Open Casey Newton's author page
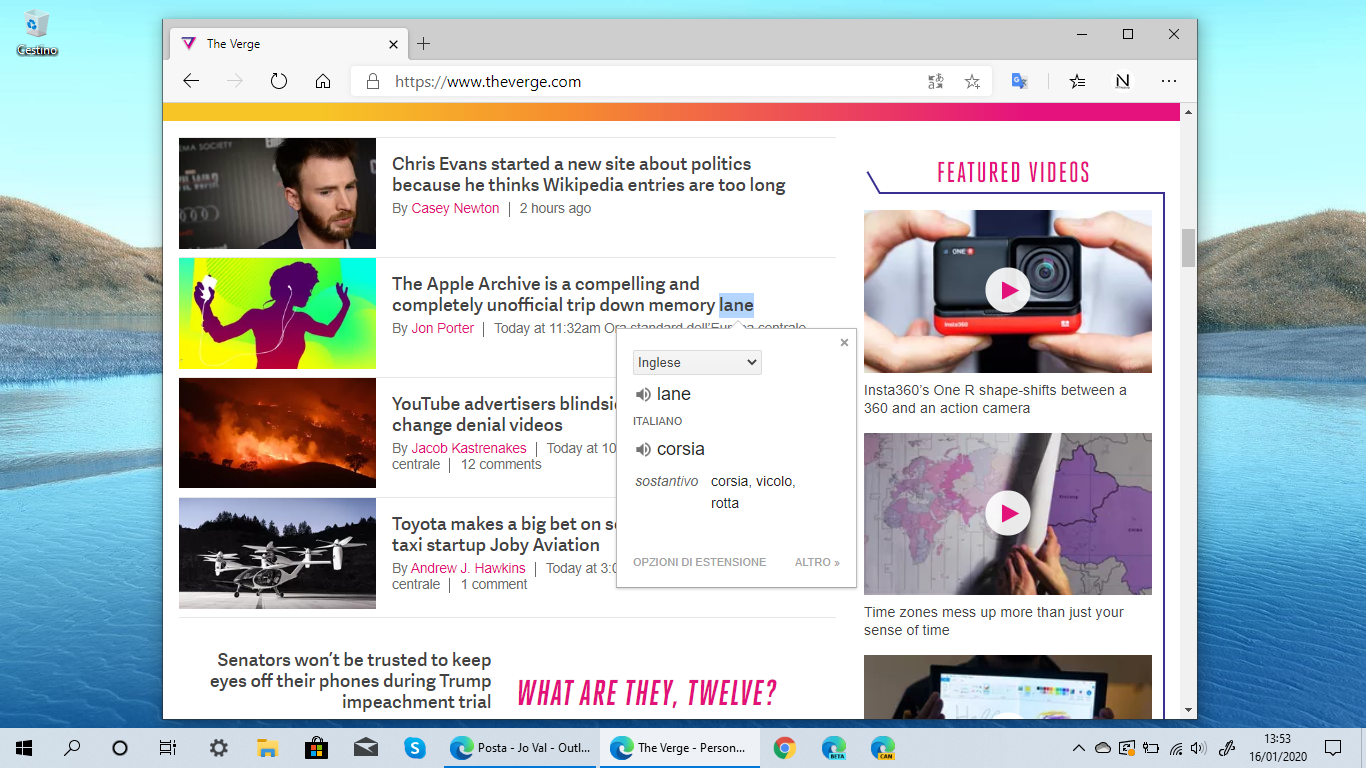The image size is (1366, 768). 455,208
